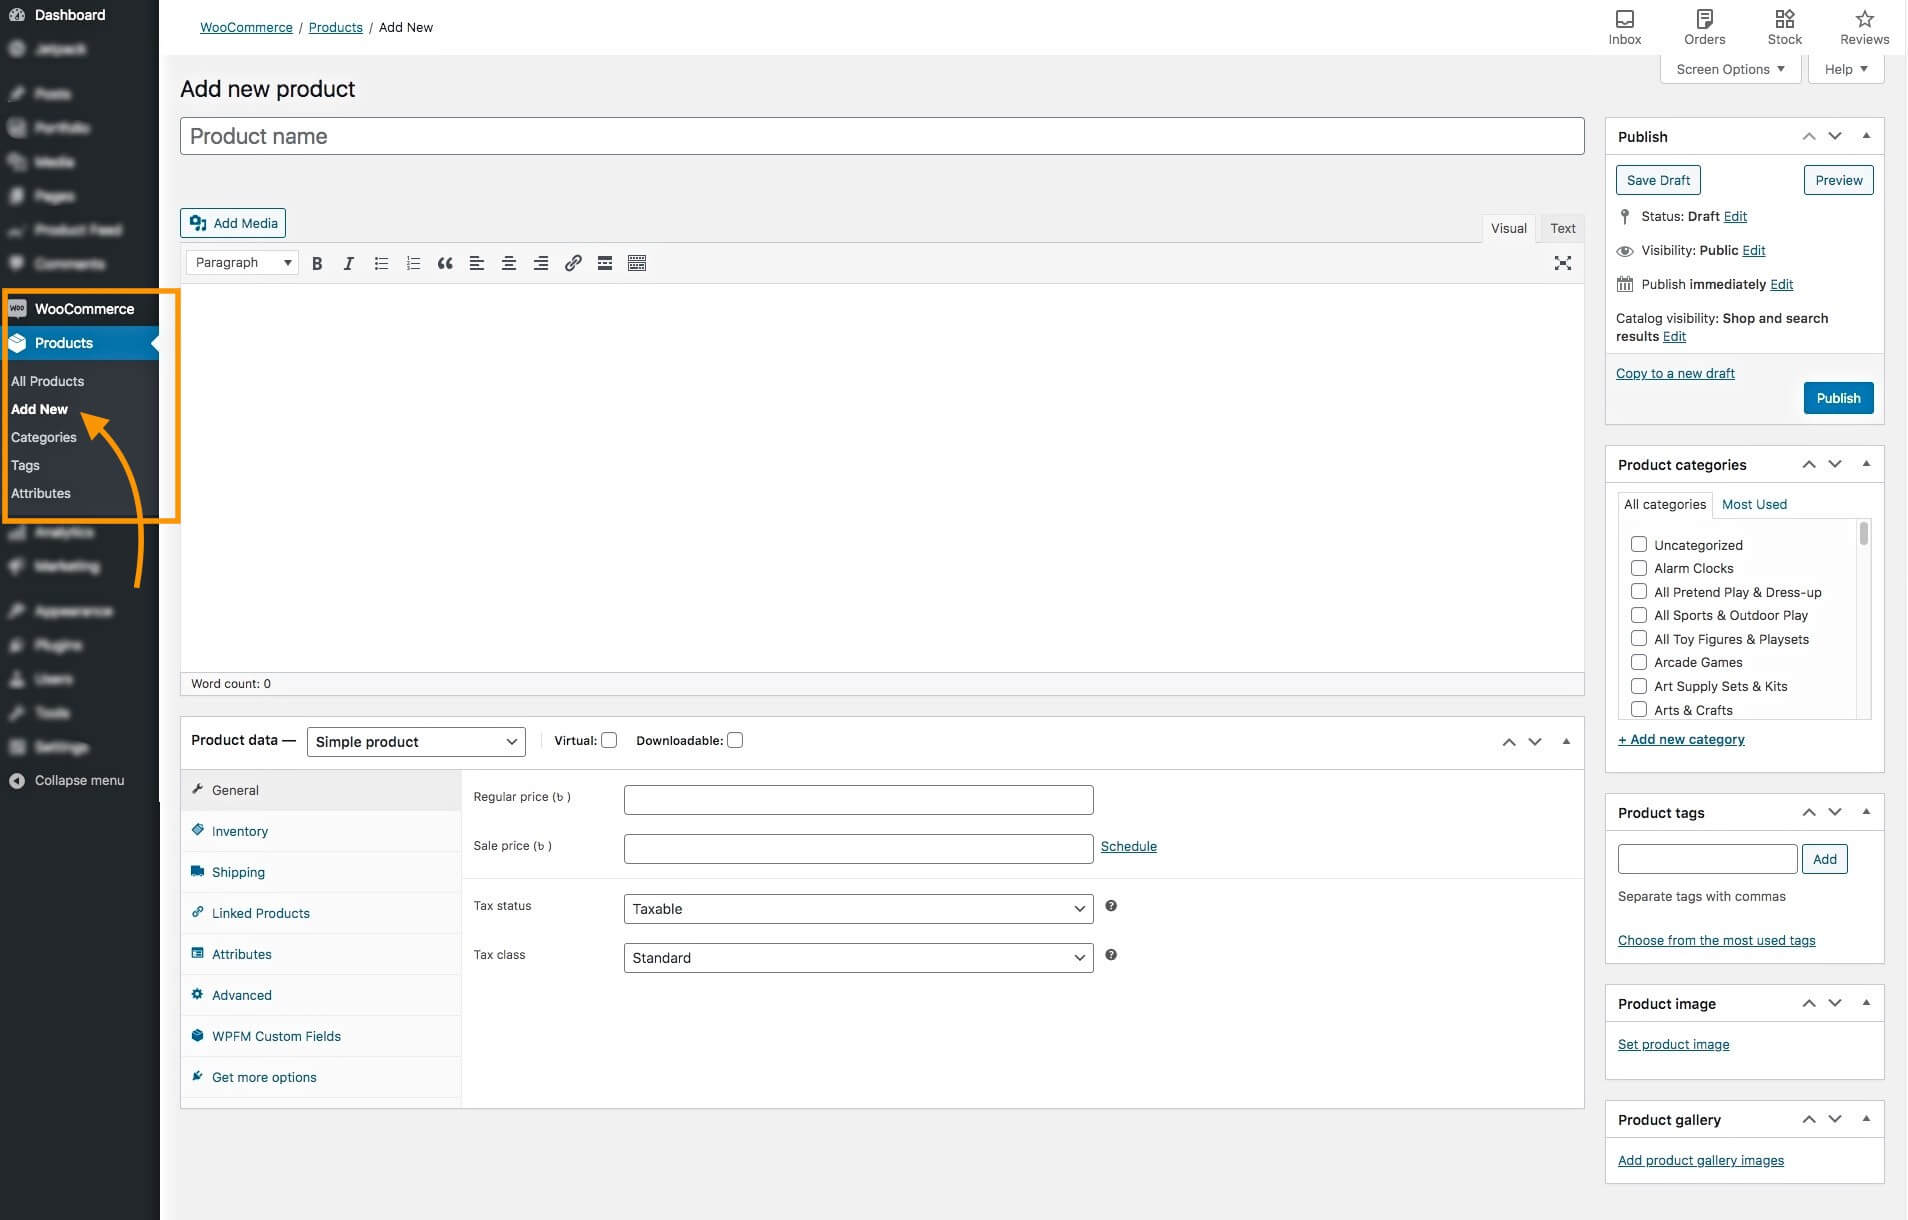The image size is (1908, 1220).
Task: Open the fullscreen distraction-free editor icon
Action: point(1562,264)
